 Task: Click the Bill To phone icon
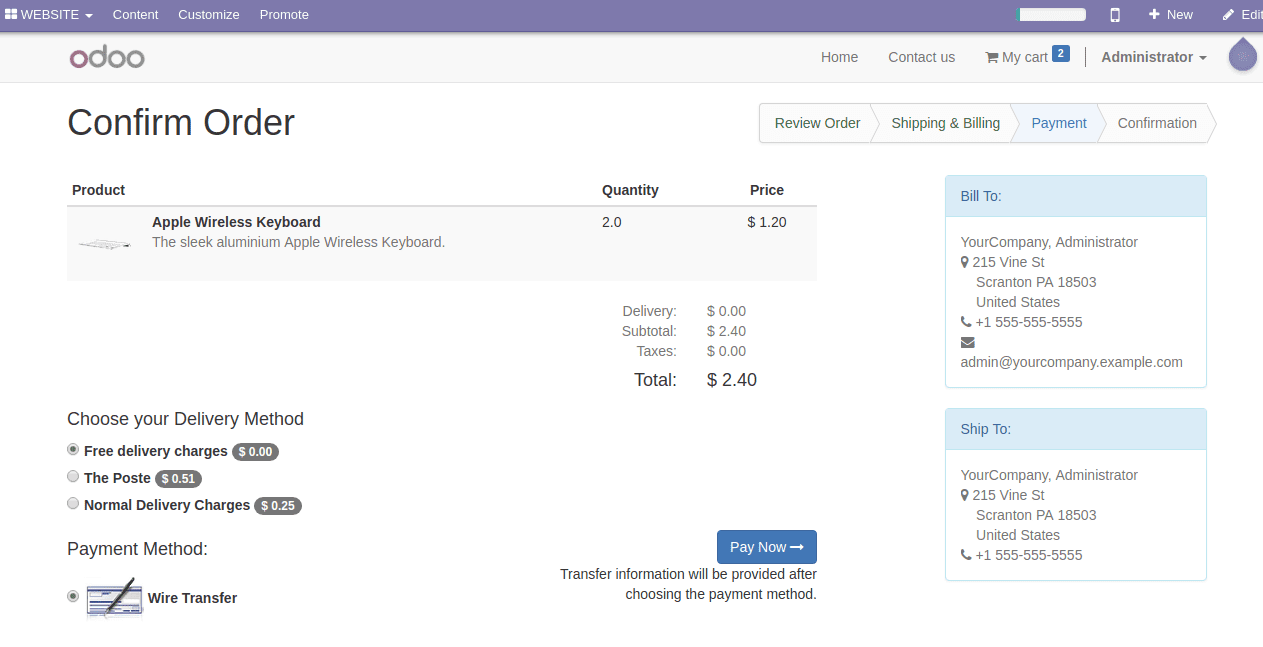click(x=966, y=322)
